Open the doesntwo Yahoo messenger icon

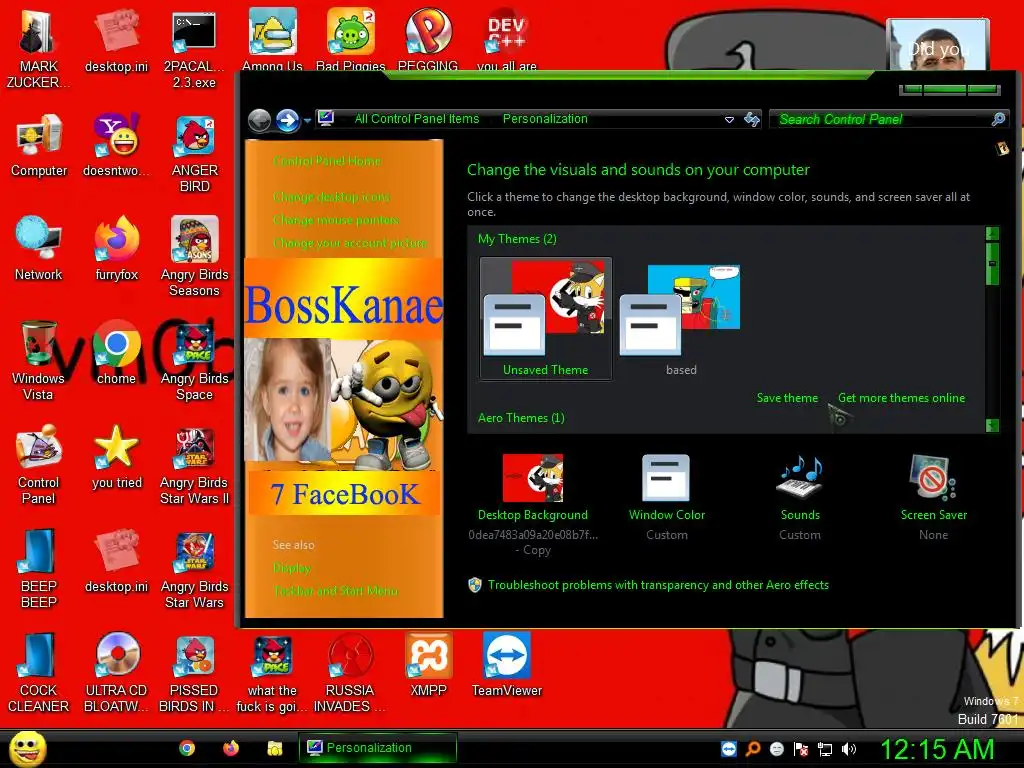pos(116,145)
